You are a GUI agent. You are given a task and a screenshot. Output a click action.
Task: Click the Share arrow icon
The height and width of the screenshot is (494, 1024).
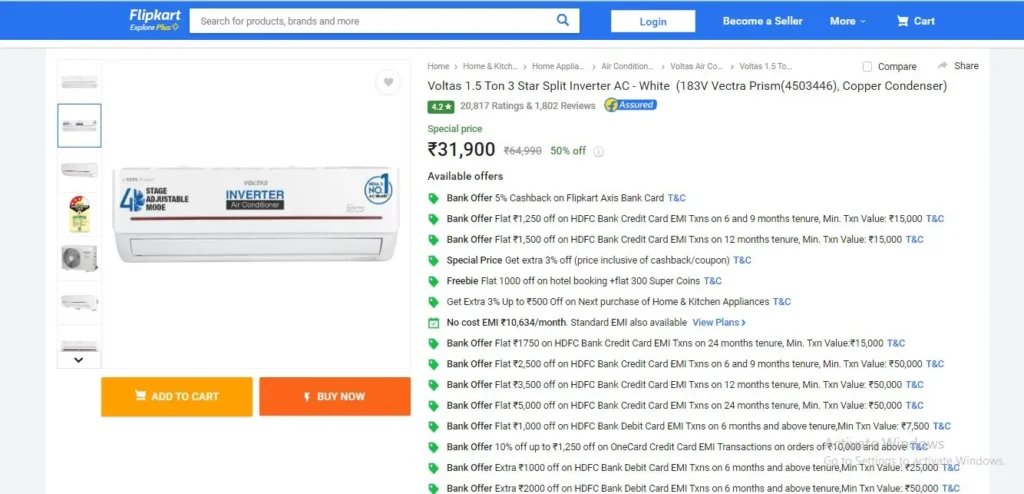[x=942, y=65]
